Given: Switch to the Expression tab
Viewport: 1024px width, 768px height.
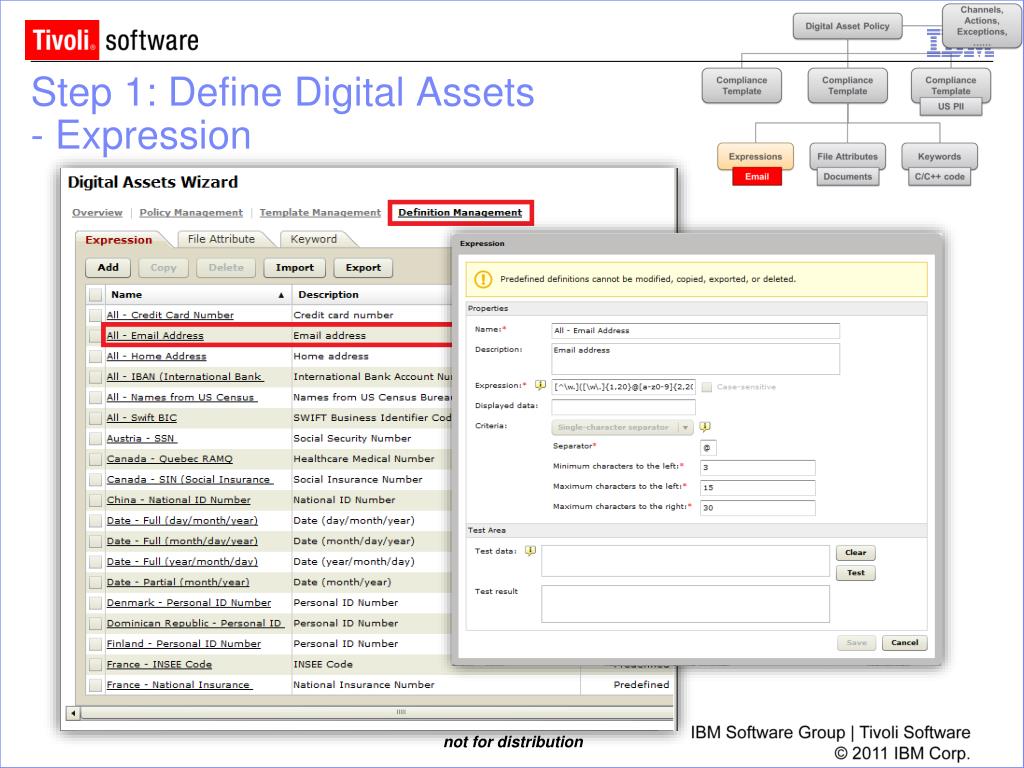Looking at the screenshot, I should click(x=119, y=240).
